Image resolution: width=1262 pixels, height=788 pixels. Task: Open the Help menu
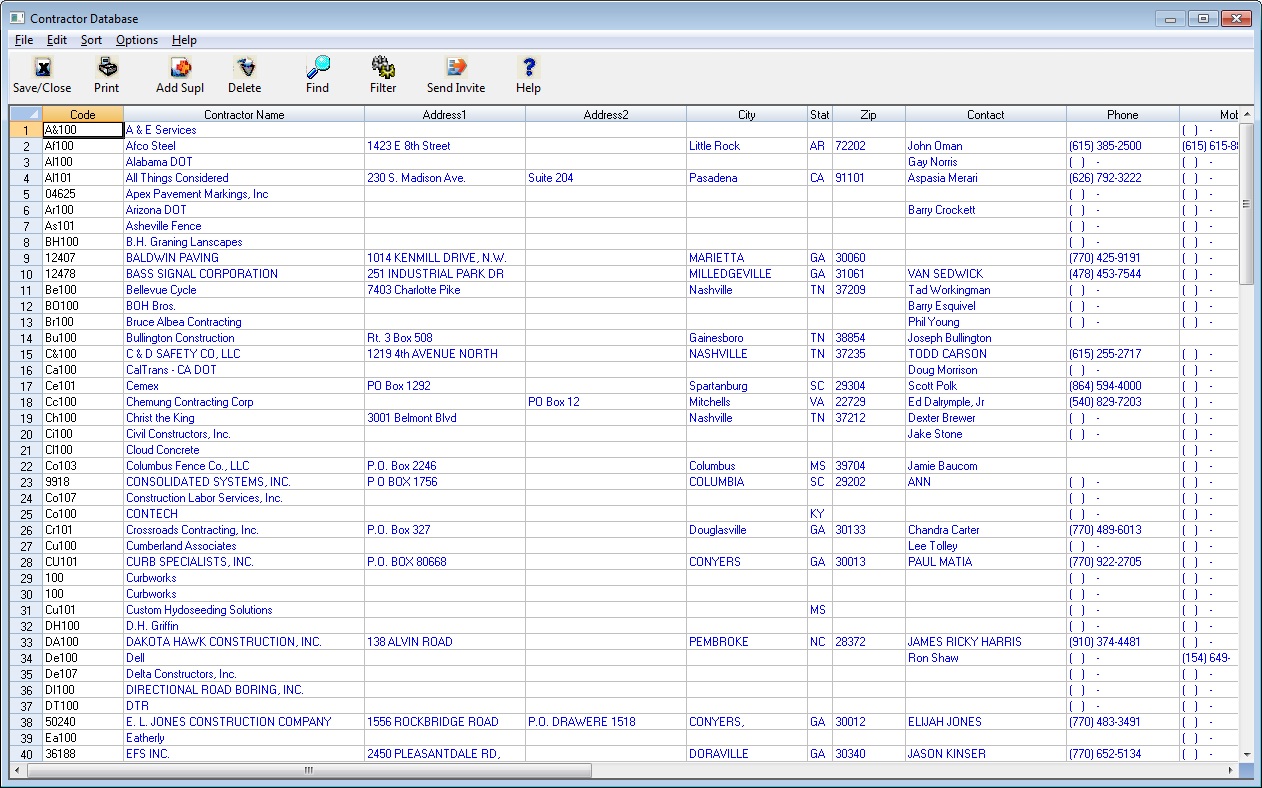pyautogui.click(x=184, y=40)
